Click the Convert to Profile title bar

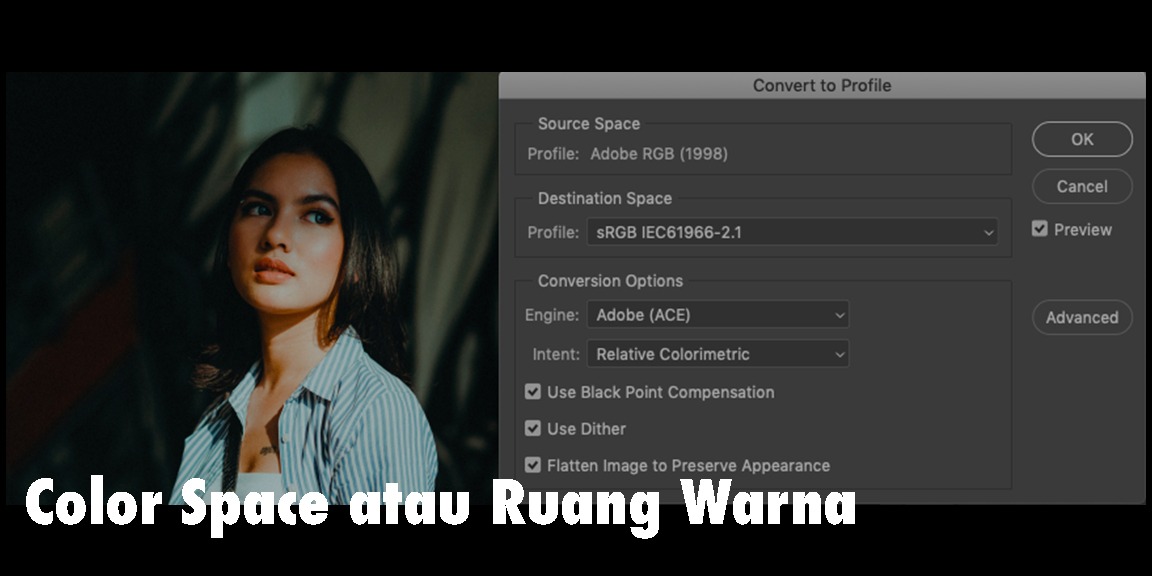pos(821,85)
